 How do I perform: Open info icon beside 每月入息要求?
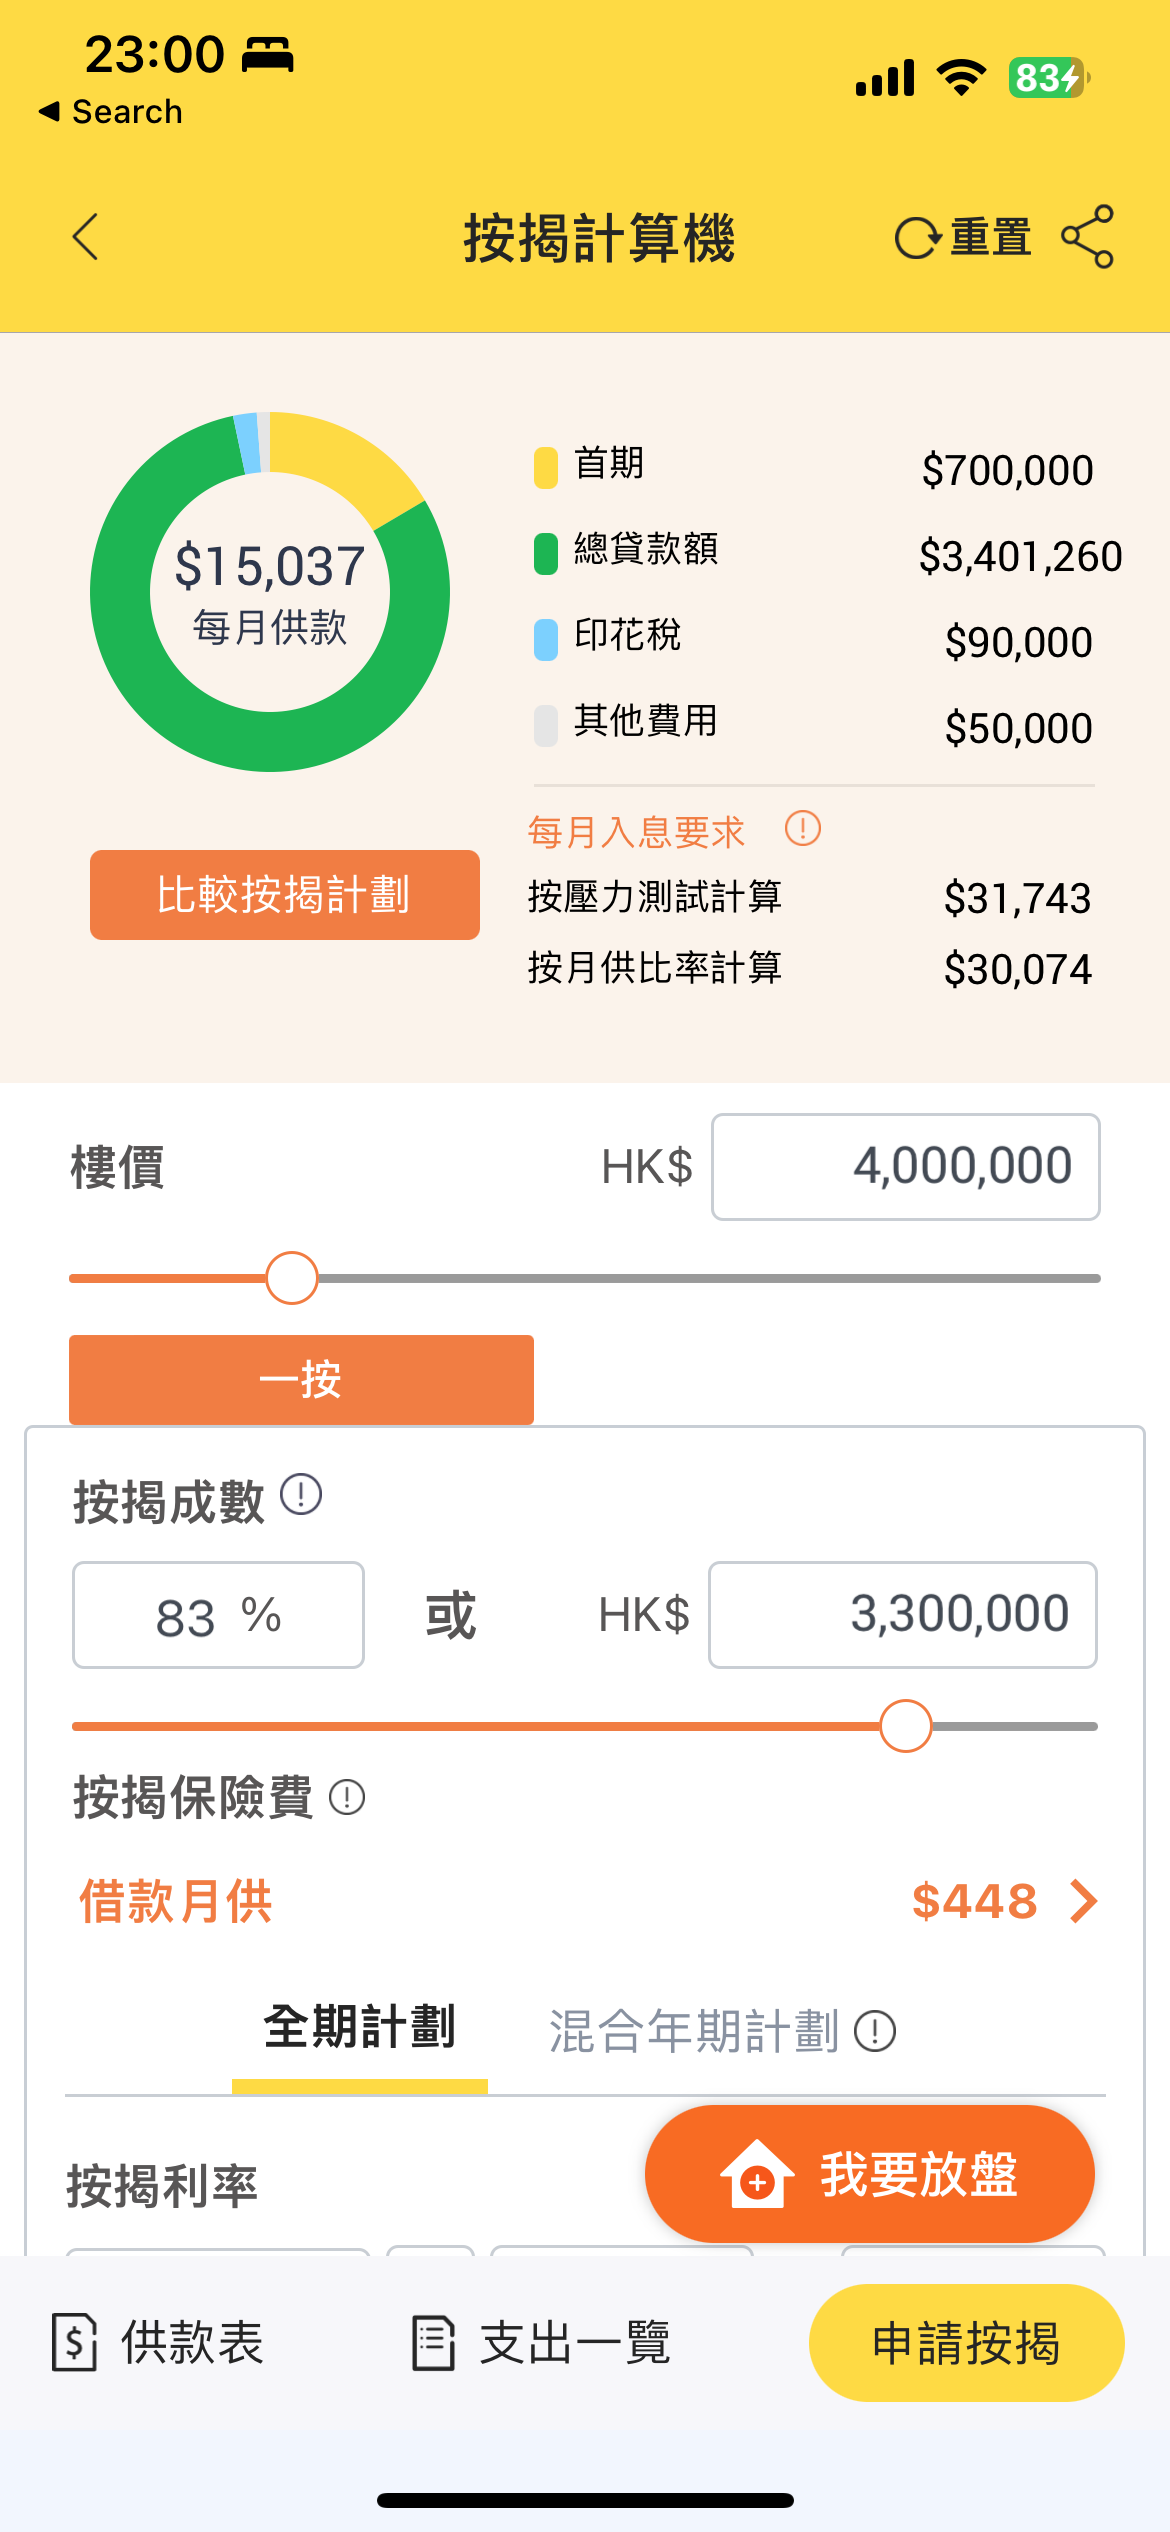coord(803,828)
